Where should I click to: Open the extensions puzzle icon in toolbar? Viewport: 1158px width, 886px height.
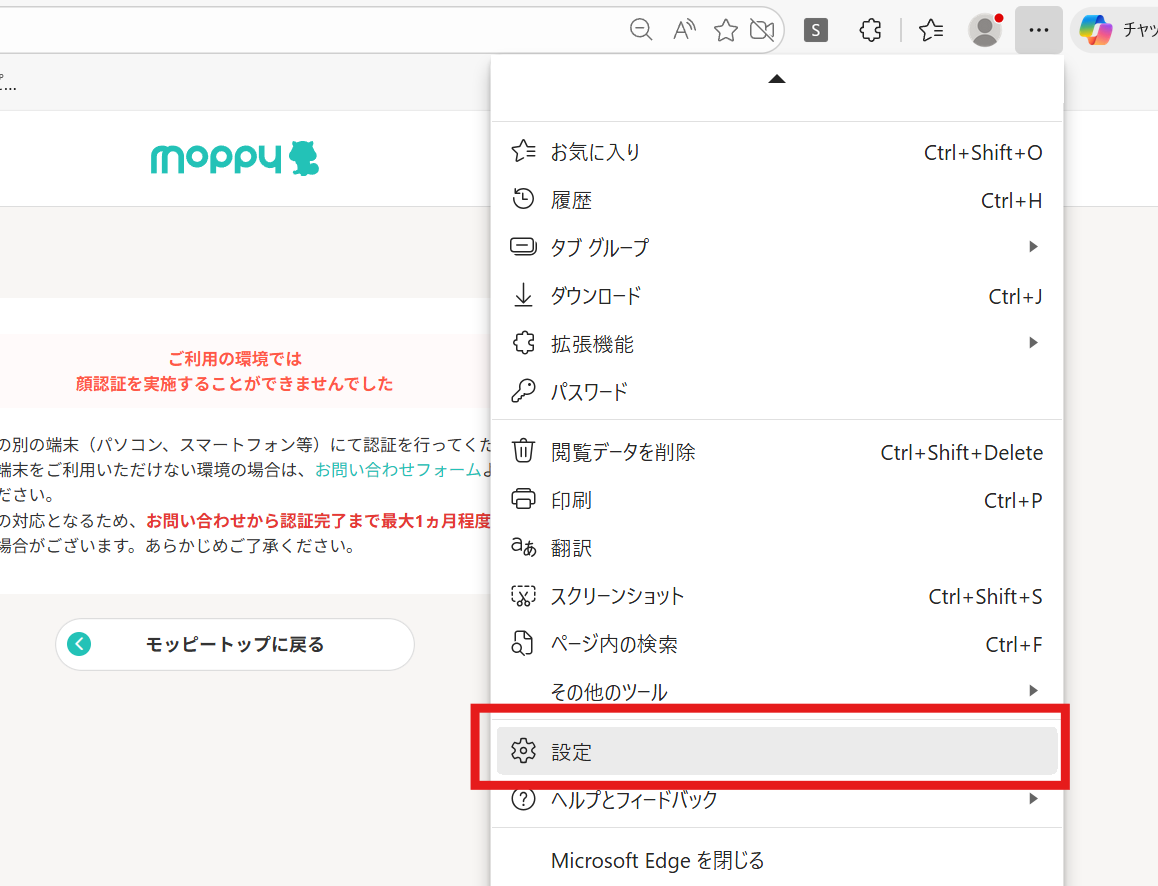[x=870, y=30]
